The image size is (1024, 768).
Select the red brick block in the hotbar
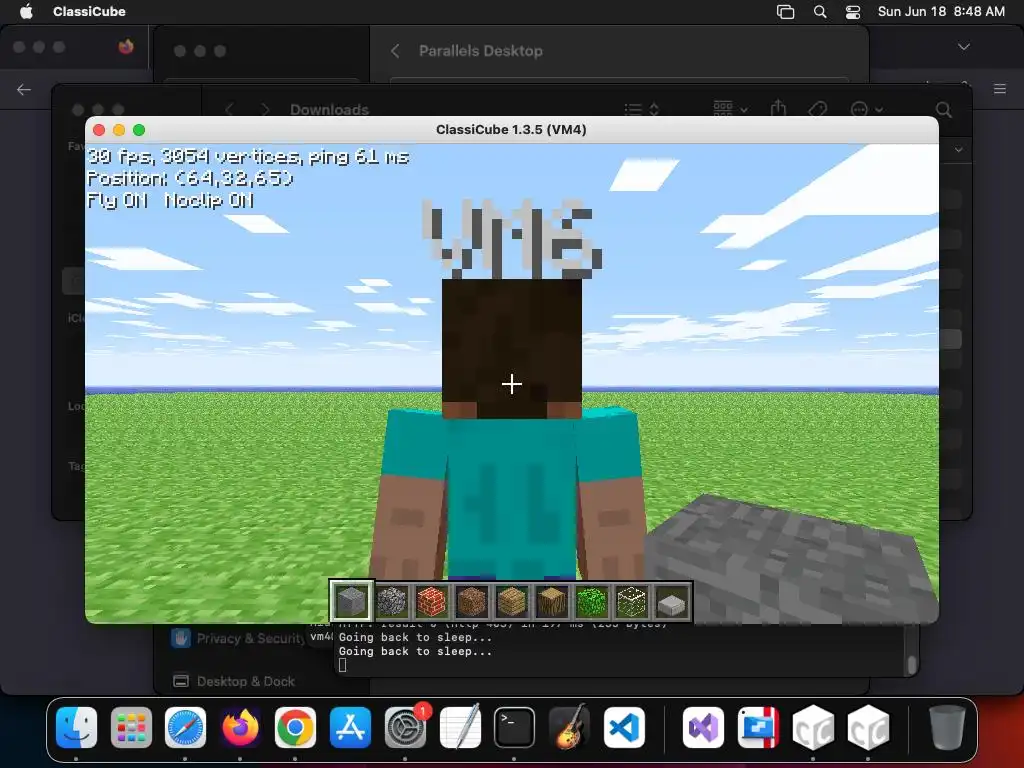tap(432, 601)
